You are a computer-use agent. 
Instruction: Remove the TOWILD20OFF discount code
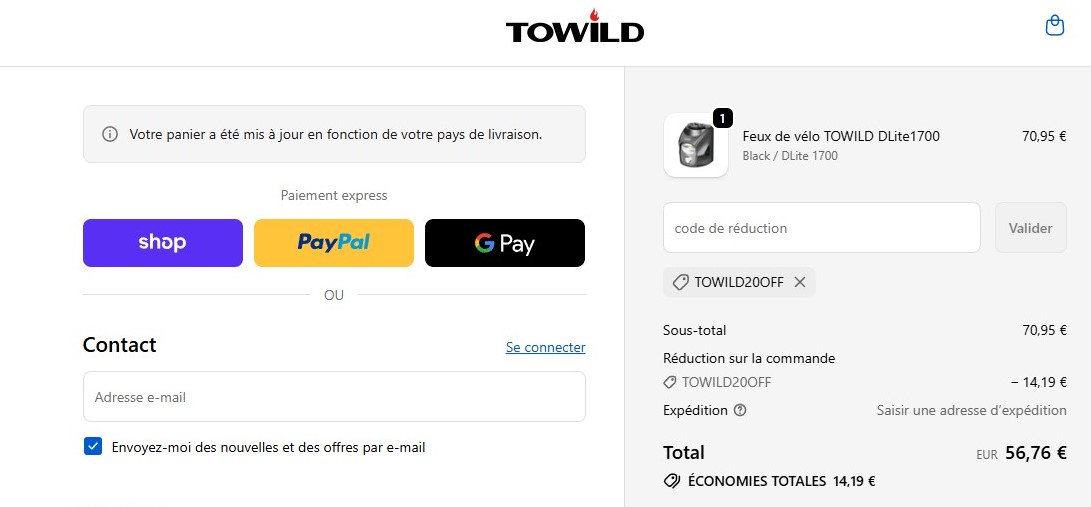pos(800,282)
